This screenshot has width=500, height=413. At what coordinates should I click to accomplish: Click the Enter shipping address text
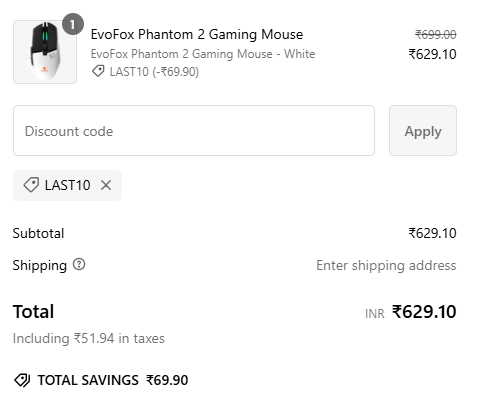386,265
